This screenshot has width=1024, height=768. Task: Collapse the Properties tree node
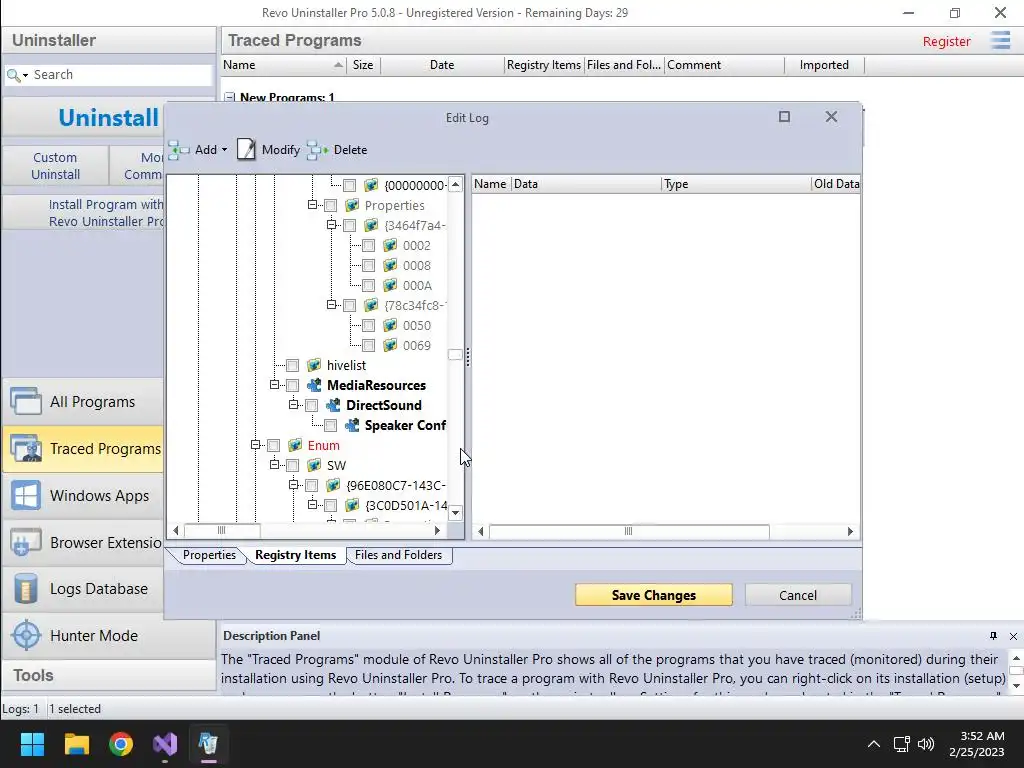(x=312, y=204)
